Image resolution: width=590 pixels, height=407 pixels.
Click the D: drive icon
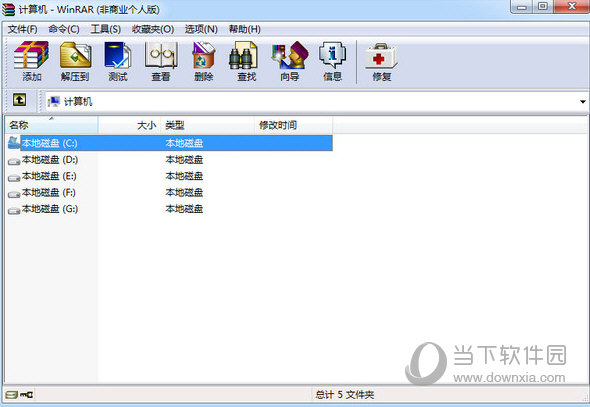pyautogui.click(x=14, y=161)
